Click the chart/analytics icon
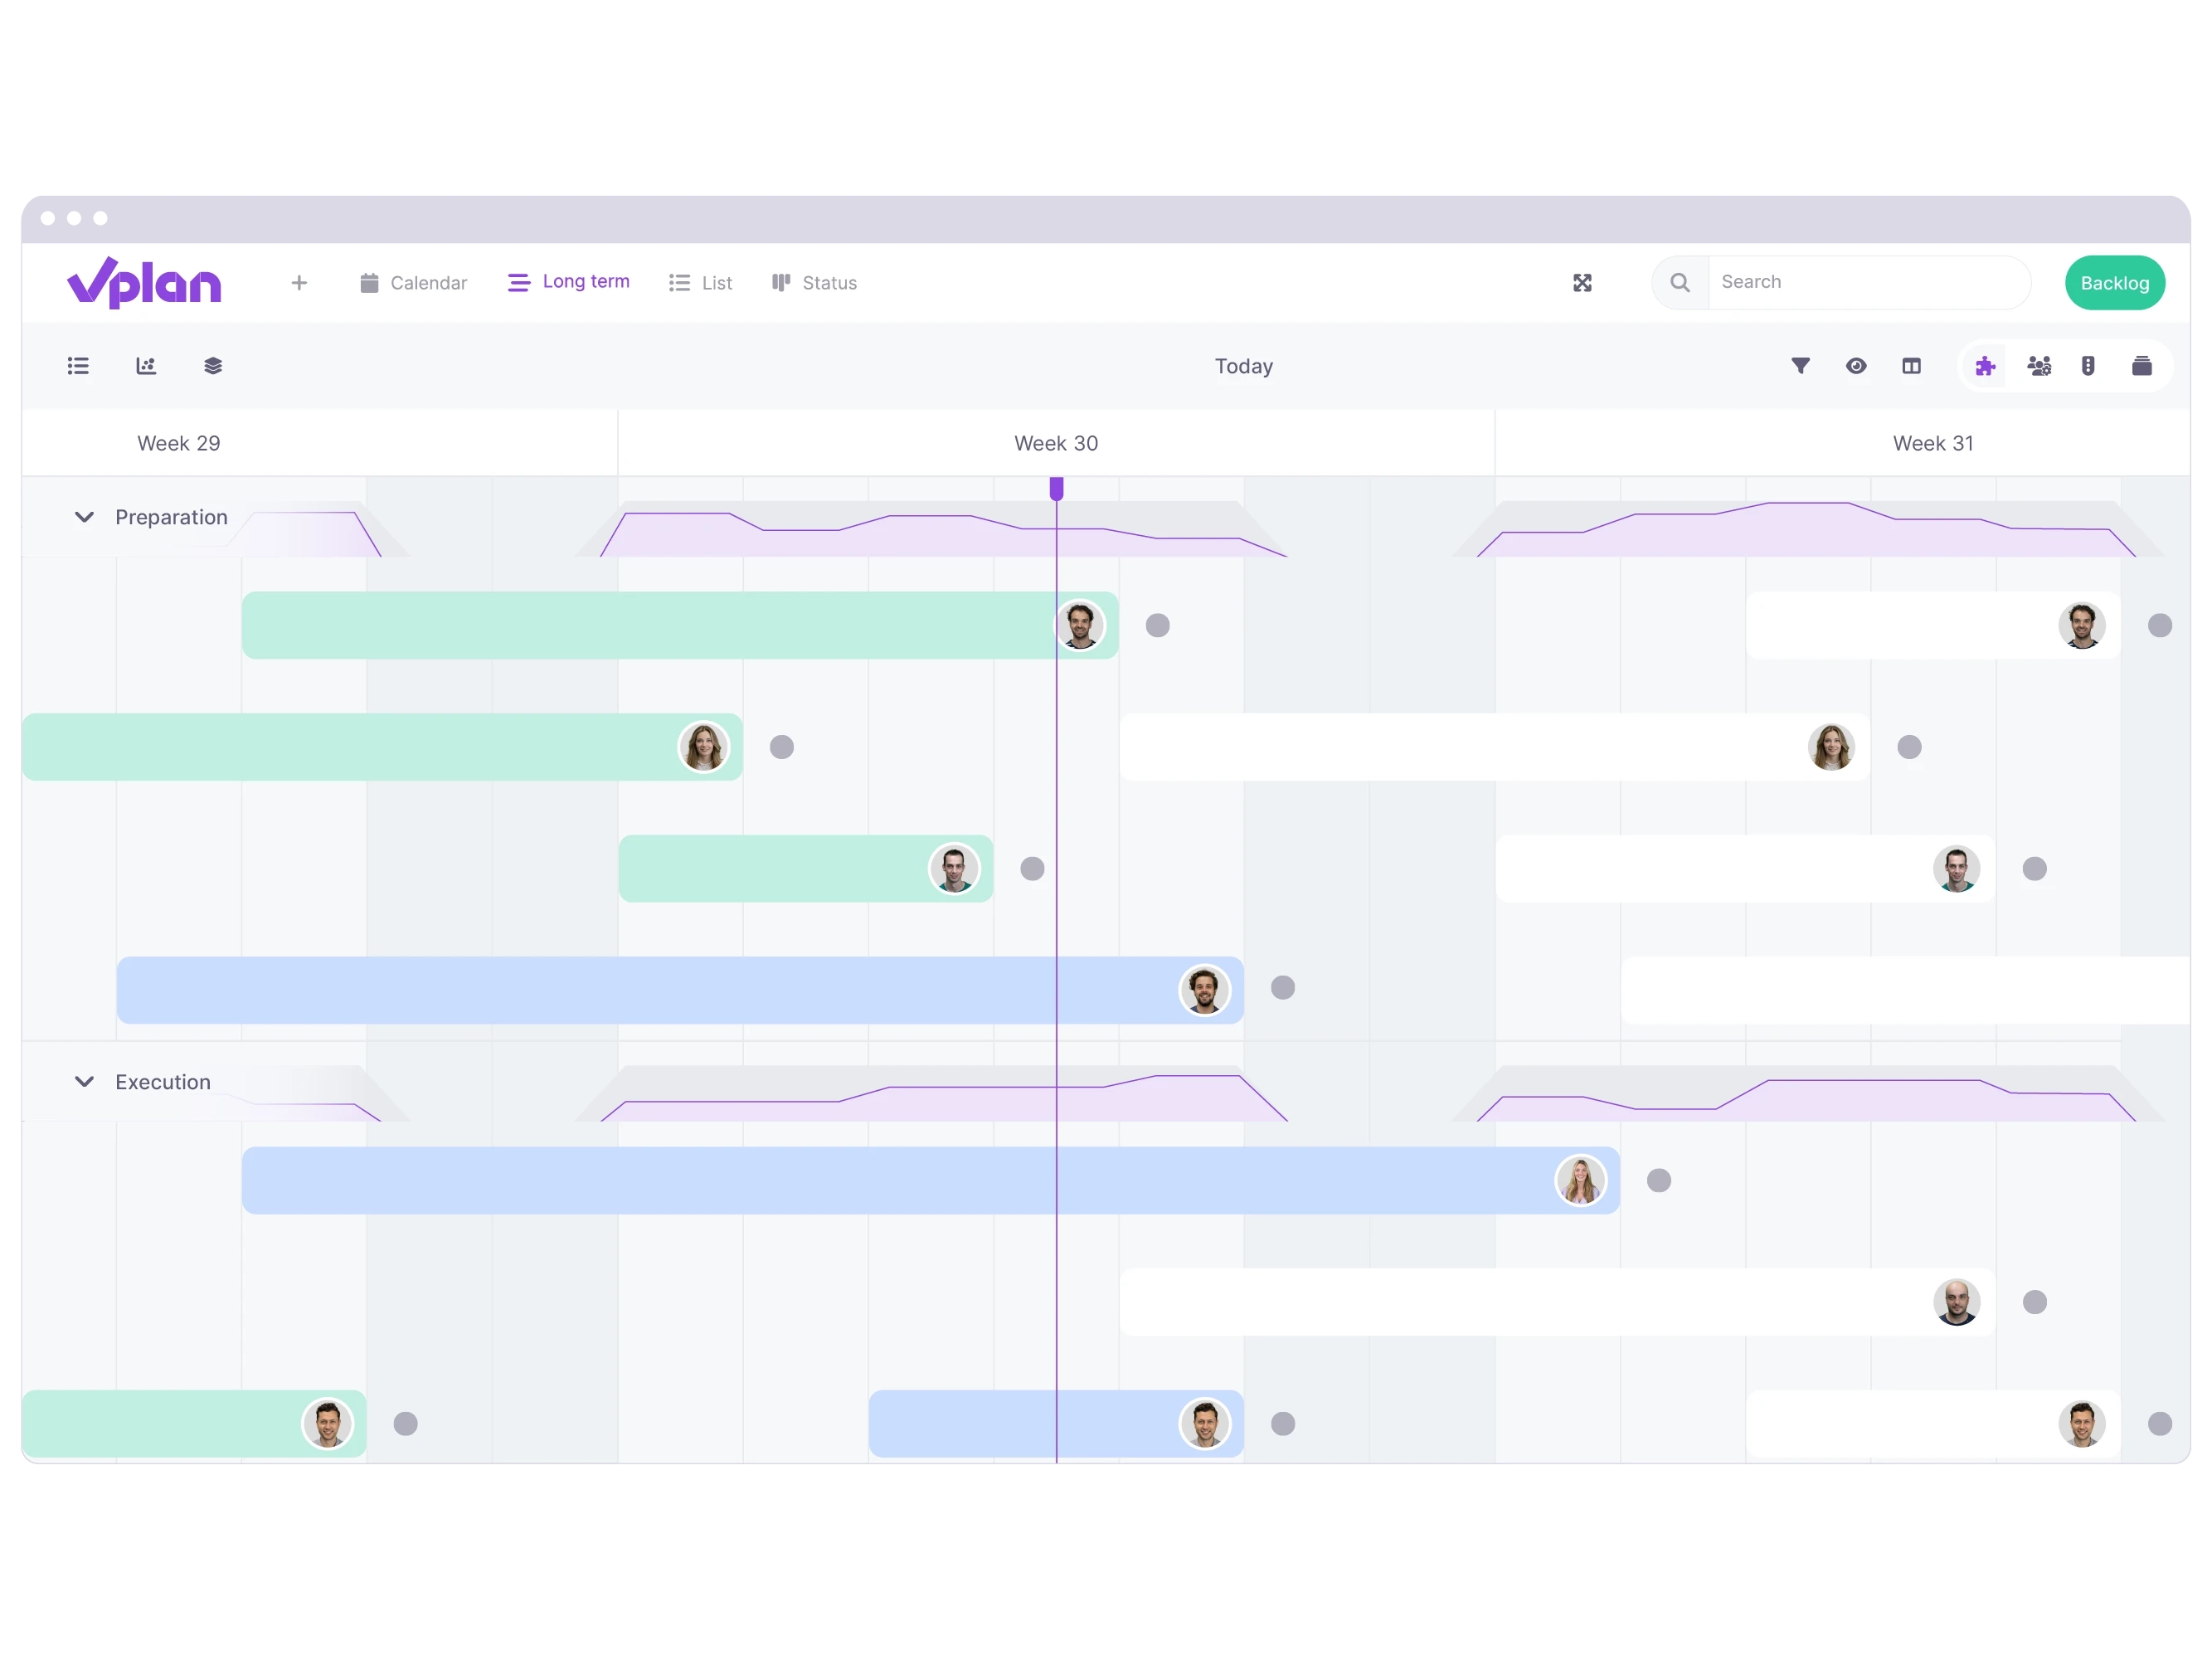The width and height of the screenshot is (2212, 1660). tap(148, 364)
